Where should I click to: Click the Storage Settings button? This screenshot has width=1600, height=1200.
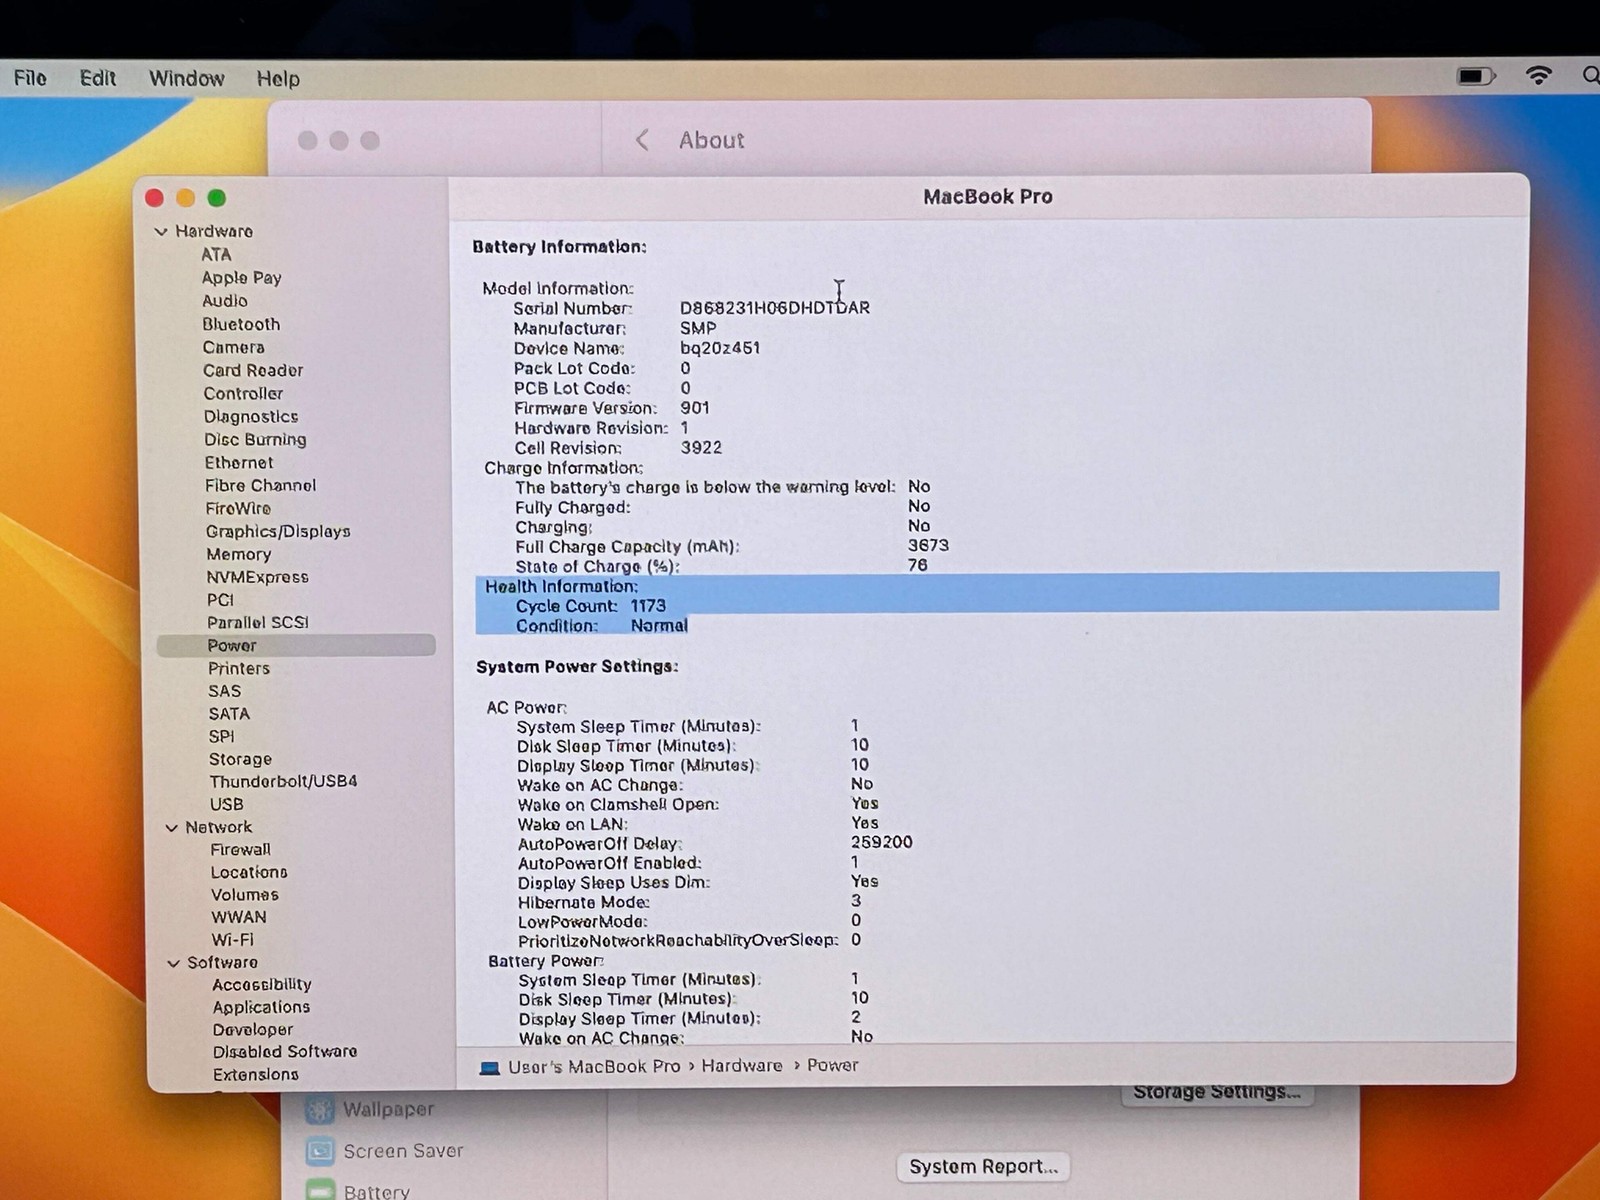[x=1216, y=1091]
